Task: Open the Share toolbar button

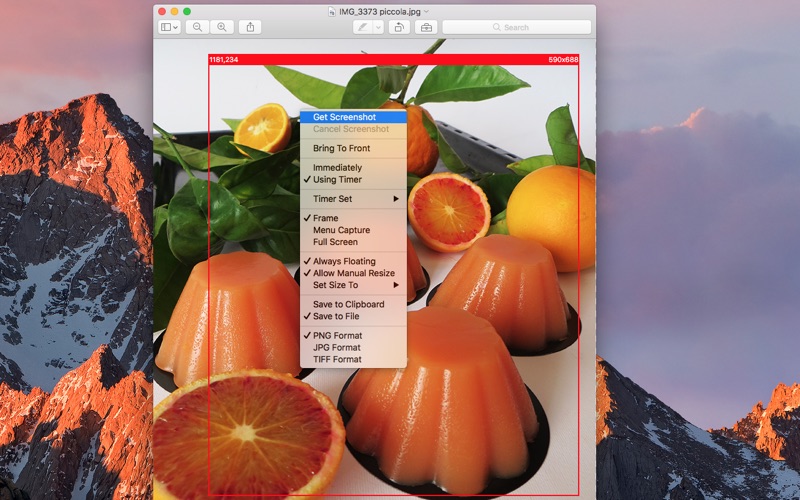Action: pos(250,27)
